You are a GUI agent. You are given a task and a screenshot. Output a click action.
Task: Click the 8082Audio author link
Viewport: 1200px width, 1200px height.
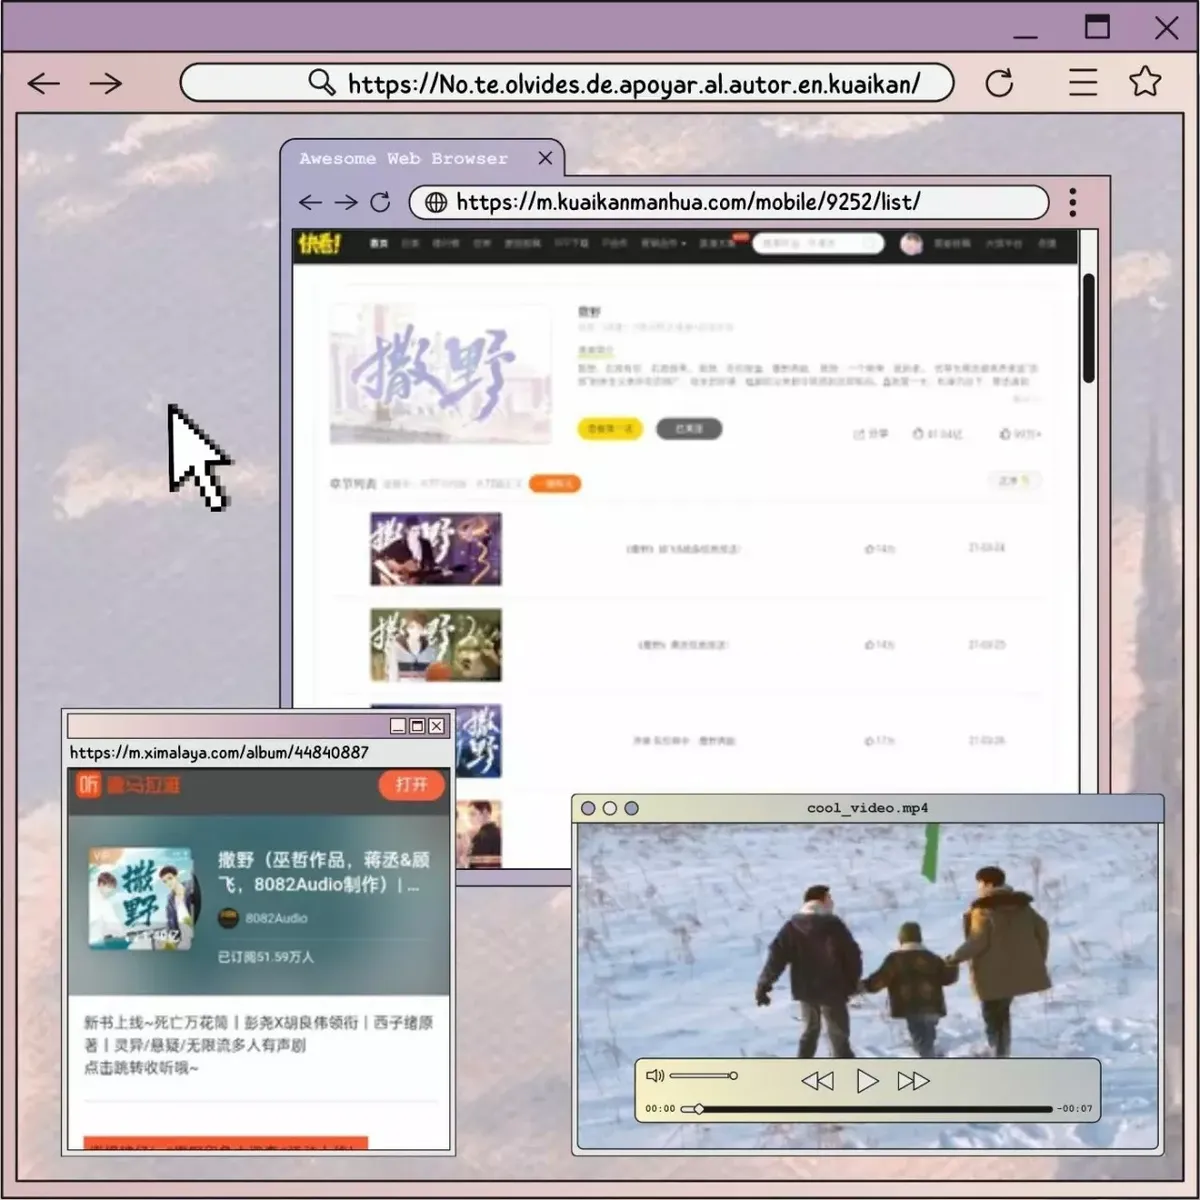click(x=276, y=918)
